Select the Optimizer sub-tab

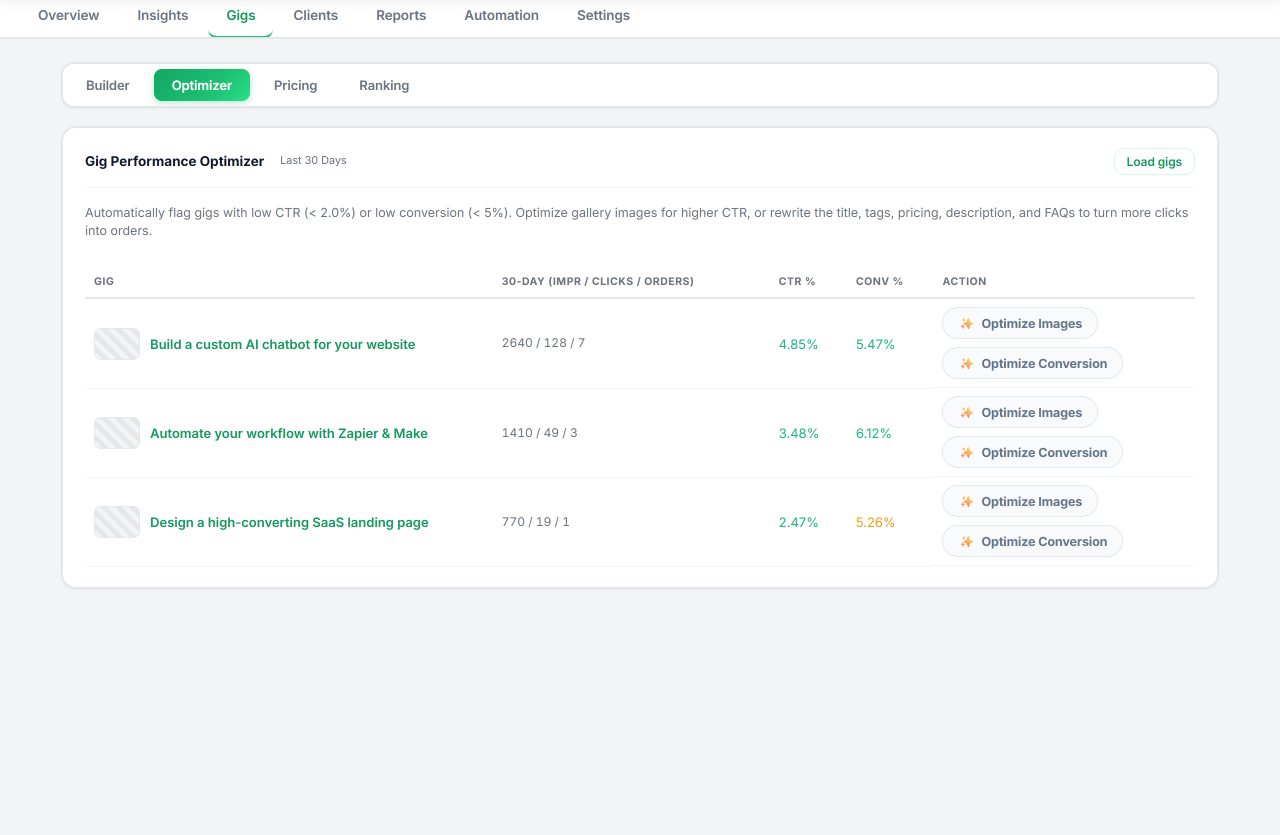pos(202,85)
